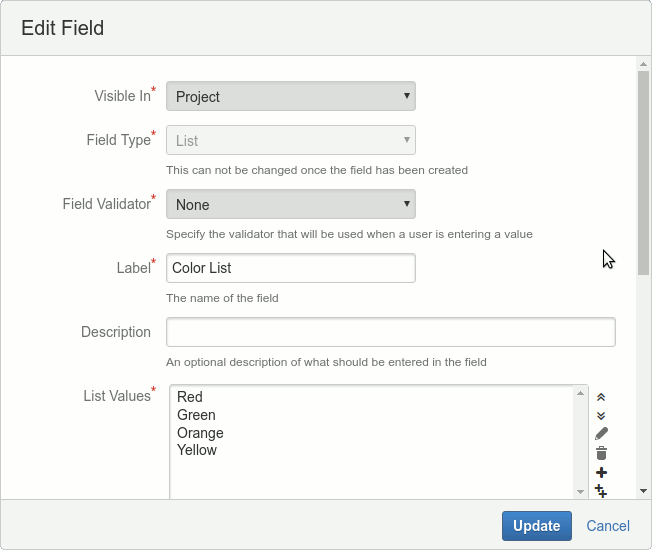This screenshot has height=550, width=652.
Task: Click the move up double-chevron icon
Action: (601, 397)
